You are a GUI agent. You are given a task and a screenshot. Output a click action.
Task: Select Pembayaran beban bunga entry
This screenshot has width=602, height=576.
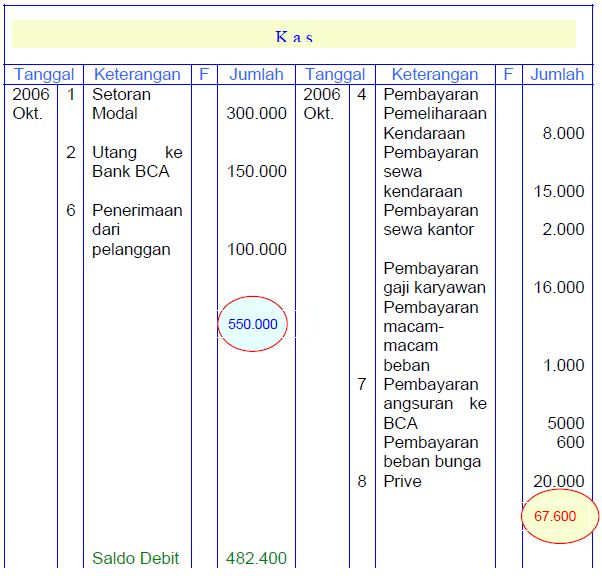tap(432, 452)
